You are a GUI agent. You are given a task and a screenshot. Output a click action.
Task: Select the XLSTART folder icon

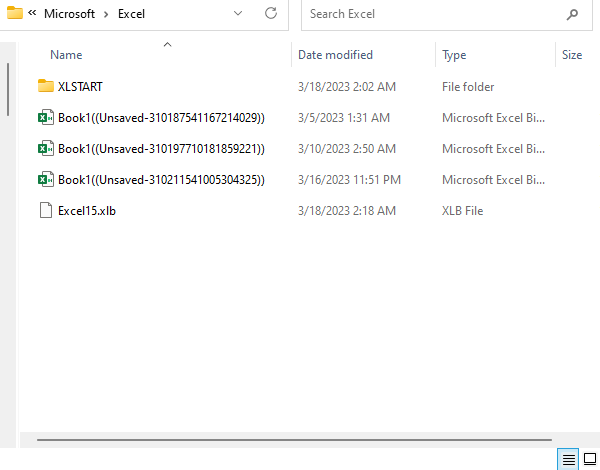point(46,86)
